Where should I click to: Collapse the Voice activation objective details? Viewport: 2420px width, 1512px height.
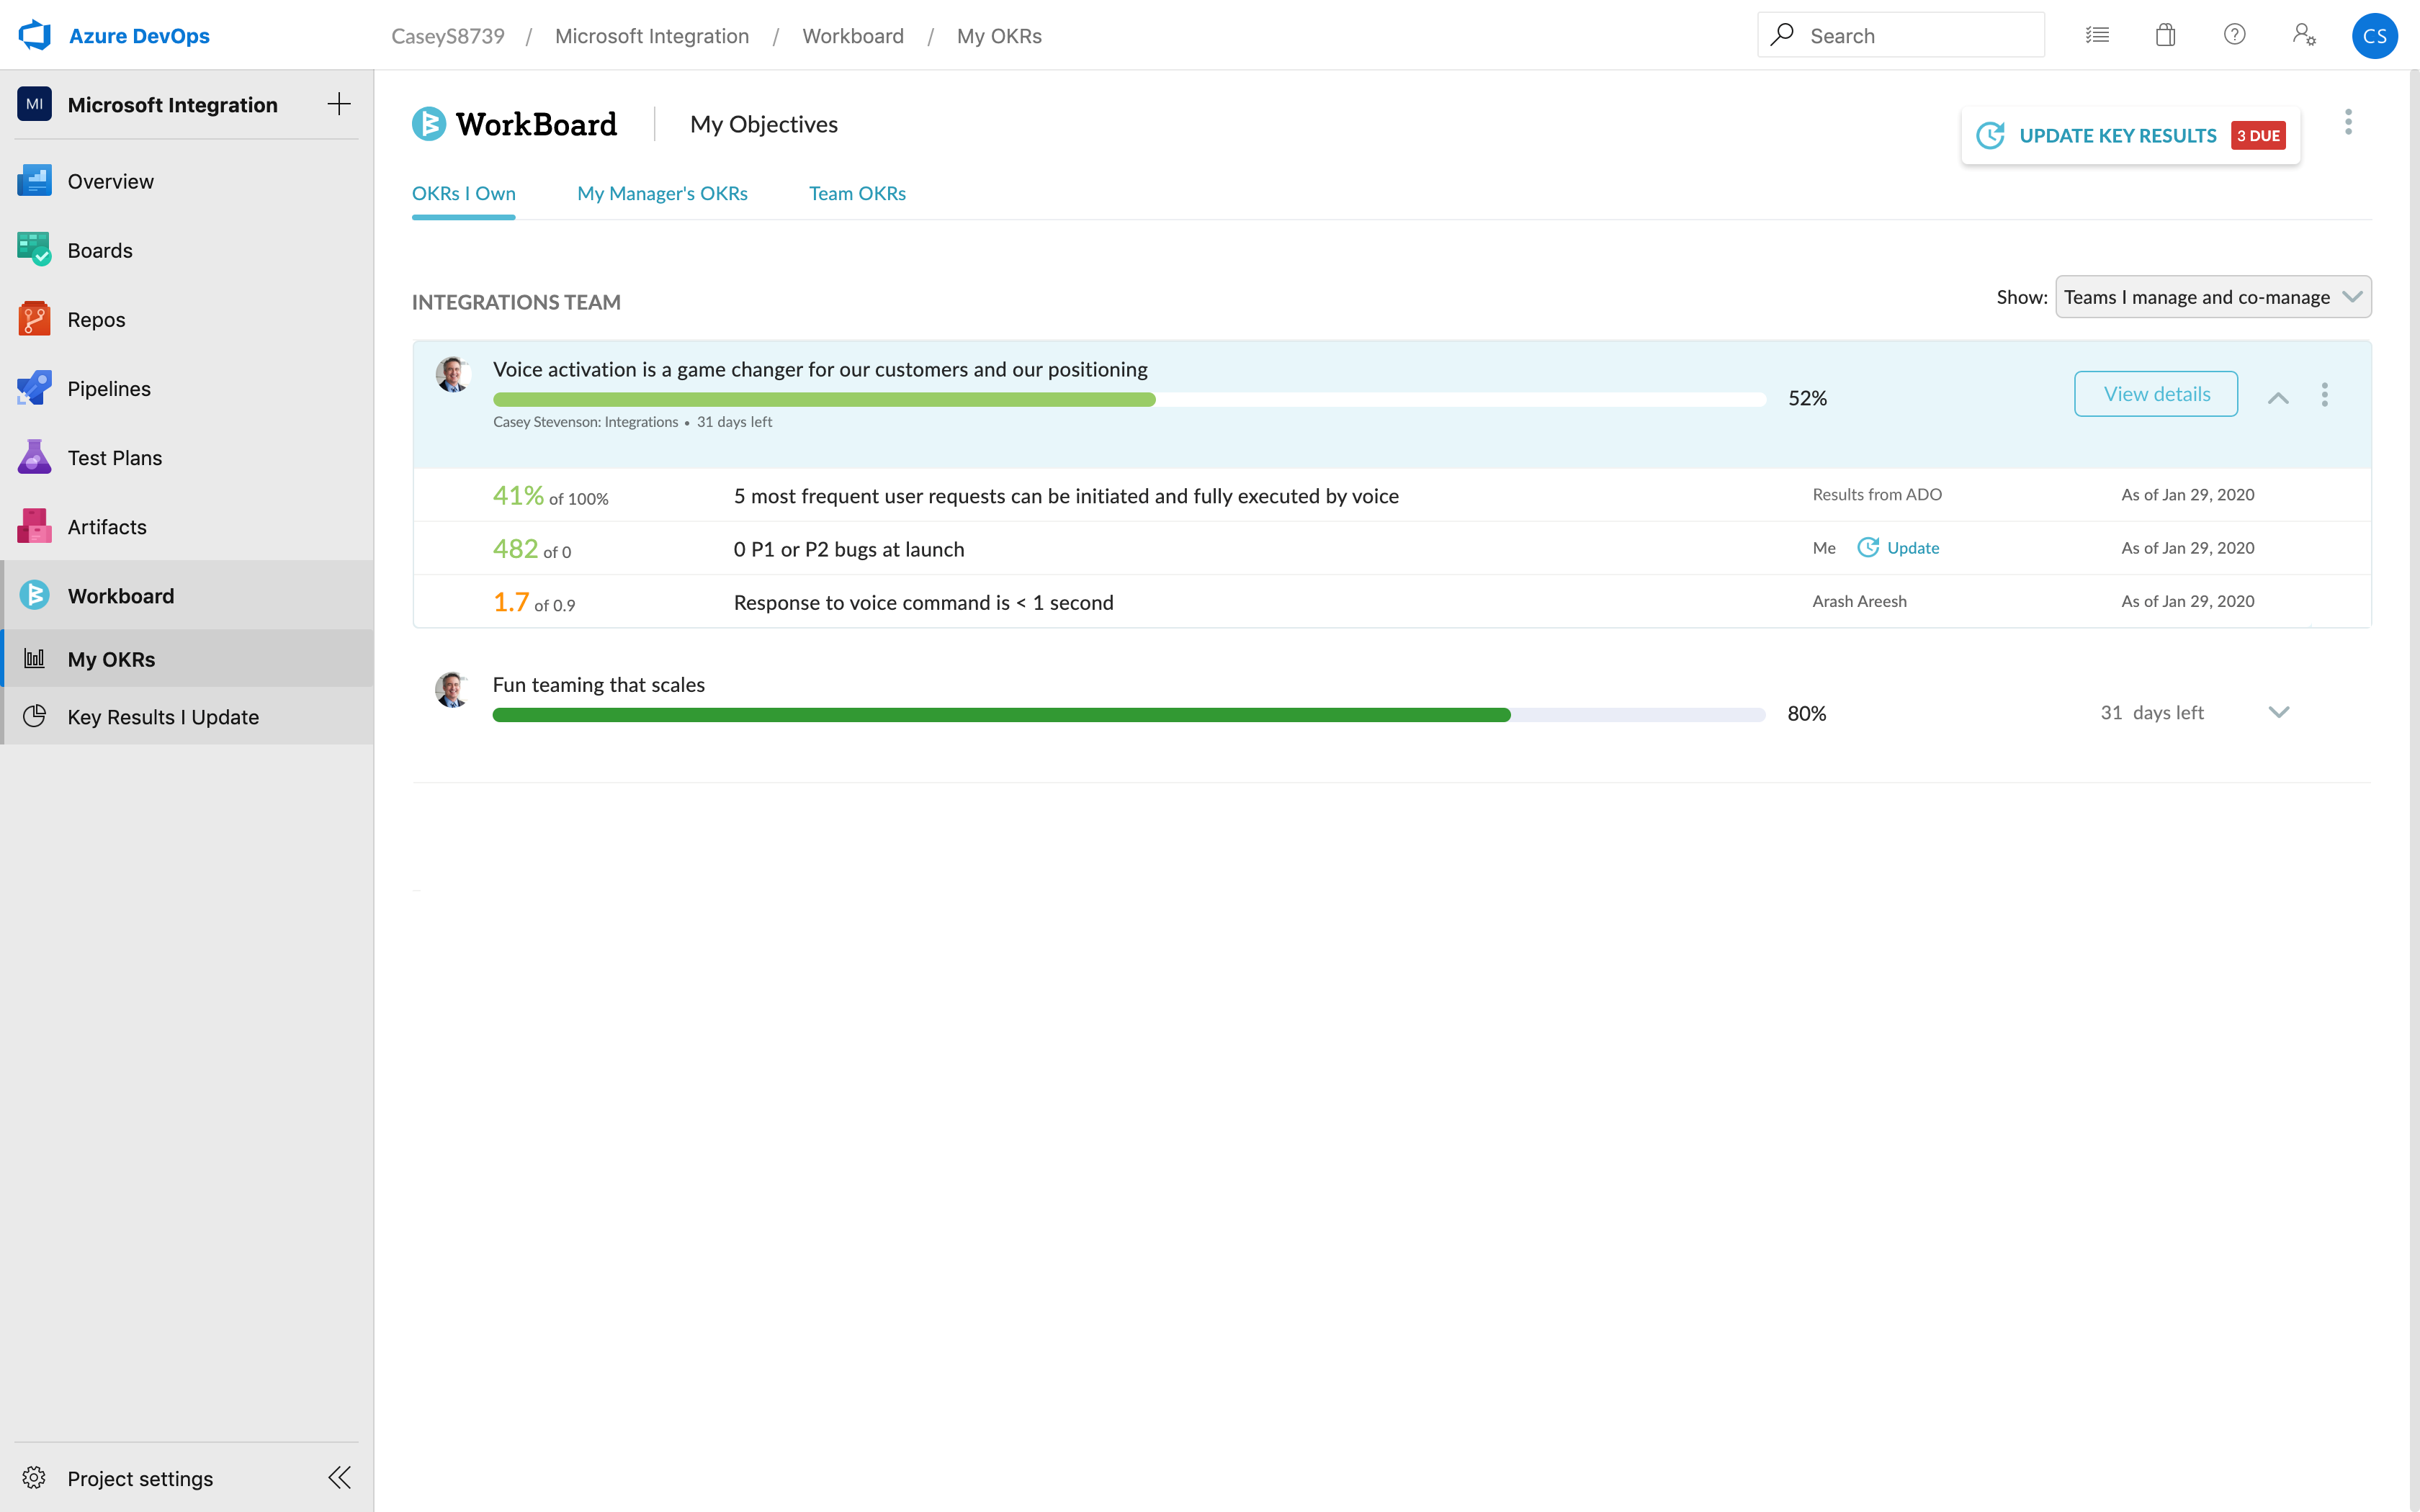click(x=2278, y=397)
